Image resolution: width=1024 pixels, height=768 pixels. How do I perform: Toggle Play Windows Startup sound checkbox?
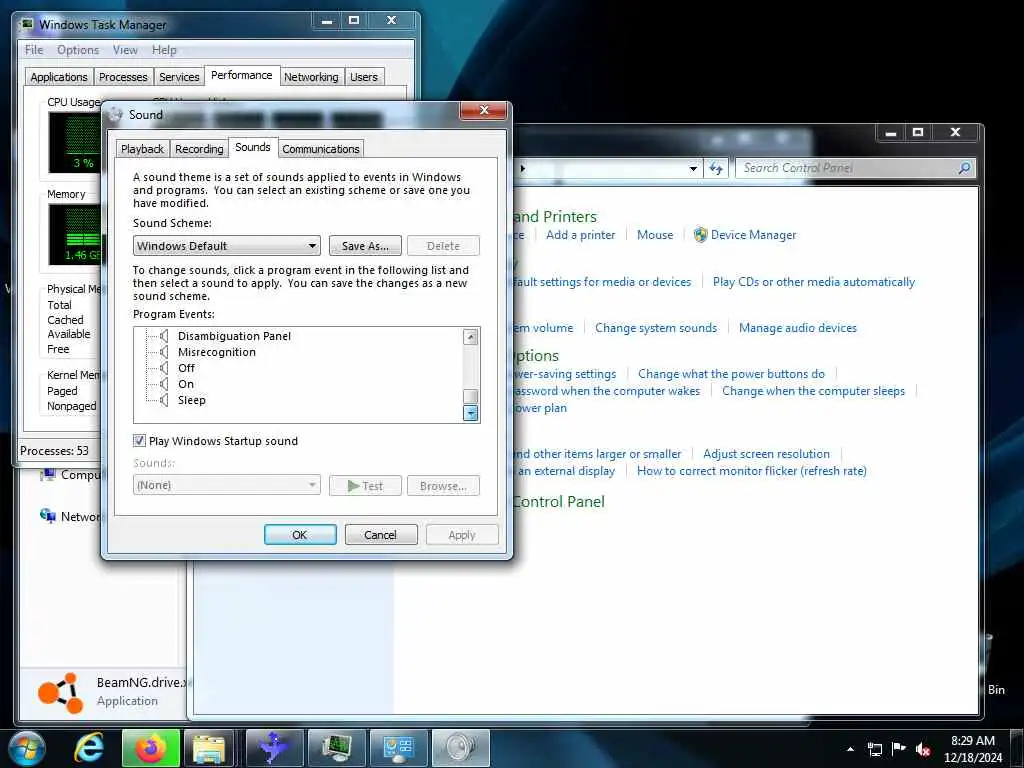click(x=139, y=441)
